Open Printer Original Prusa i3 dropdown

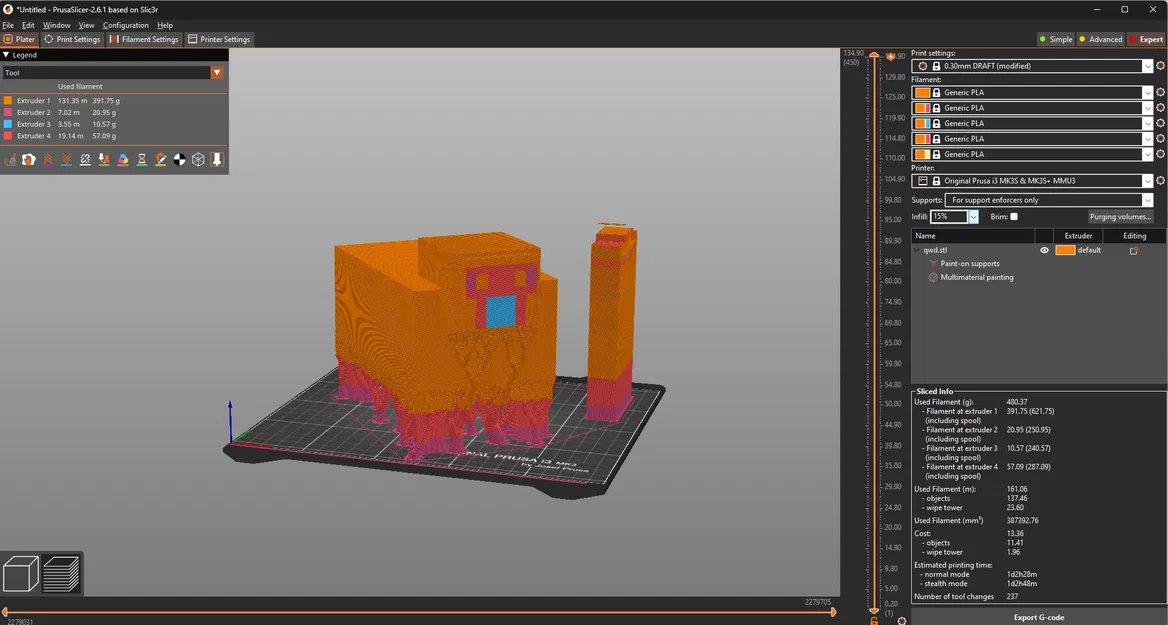(x=1032, y=180)
